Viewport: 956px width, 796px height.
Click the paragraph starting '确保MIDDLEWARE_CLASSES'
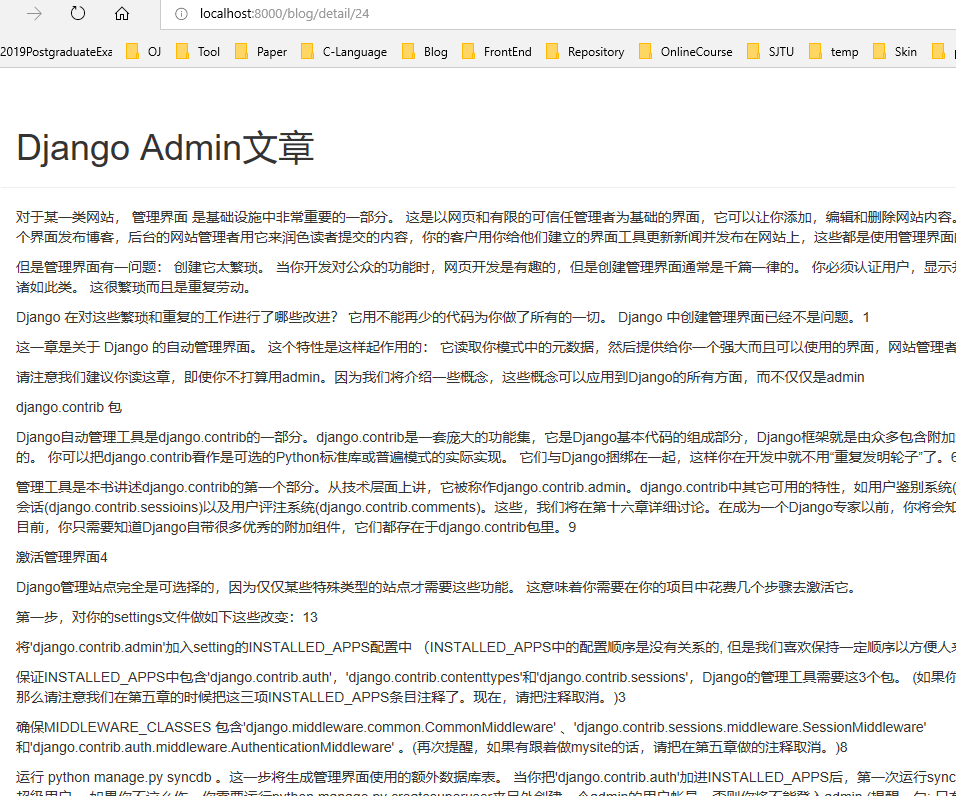(x=471, y=737)
